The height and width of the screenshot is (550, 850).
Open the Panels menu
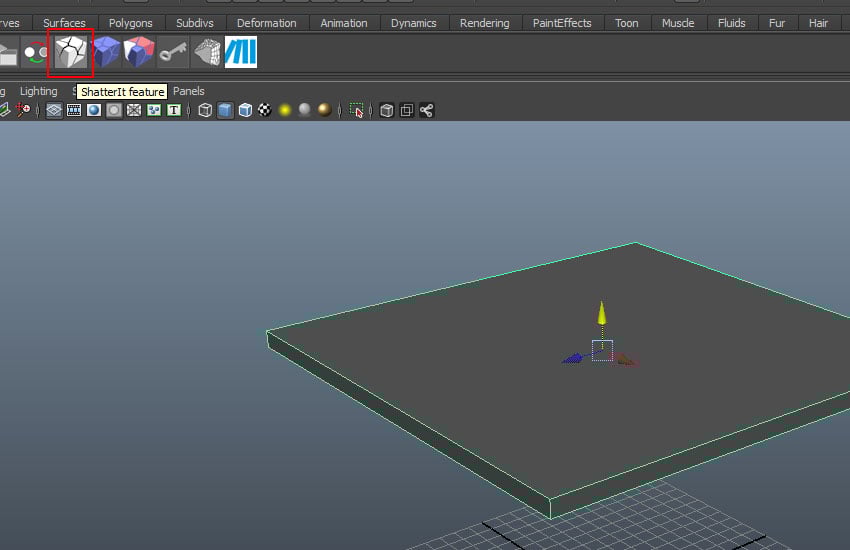(x=188, y=91)
